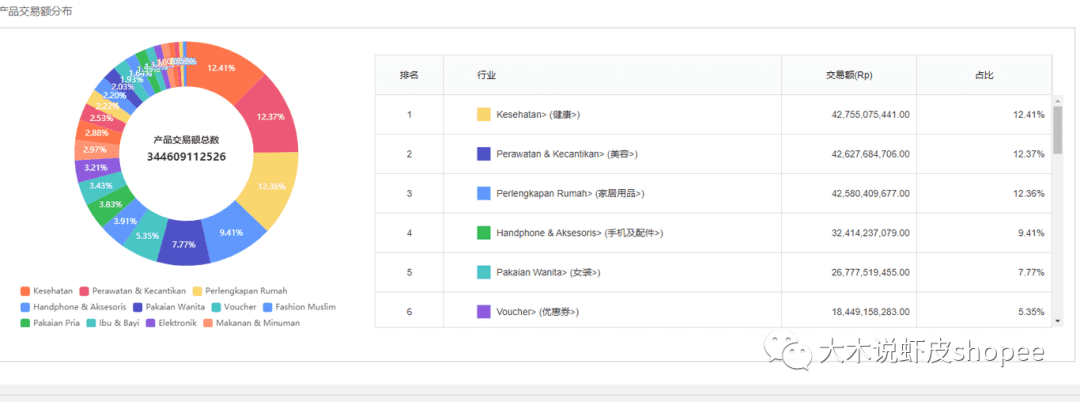This screenshot has height=402, width=1080.
Task: Open Perlengkapan Rumah> (家居用品>) table entry
Action: [x=570, y=194]
